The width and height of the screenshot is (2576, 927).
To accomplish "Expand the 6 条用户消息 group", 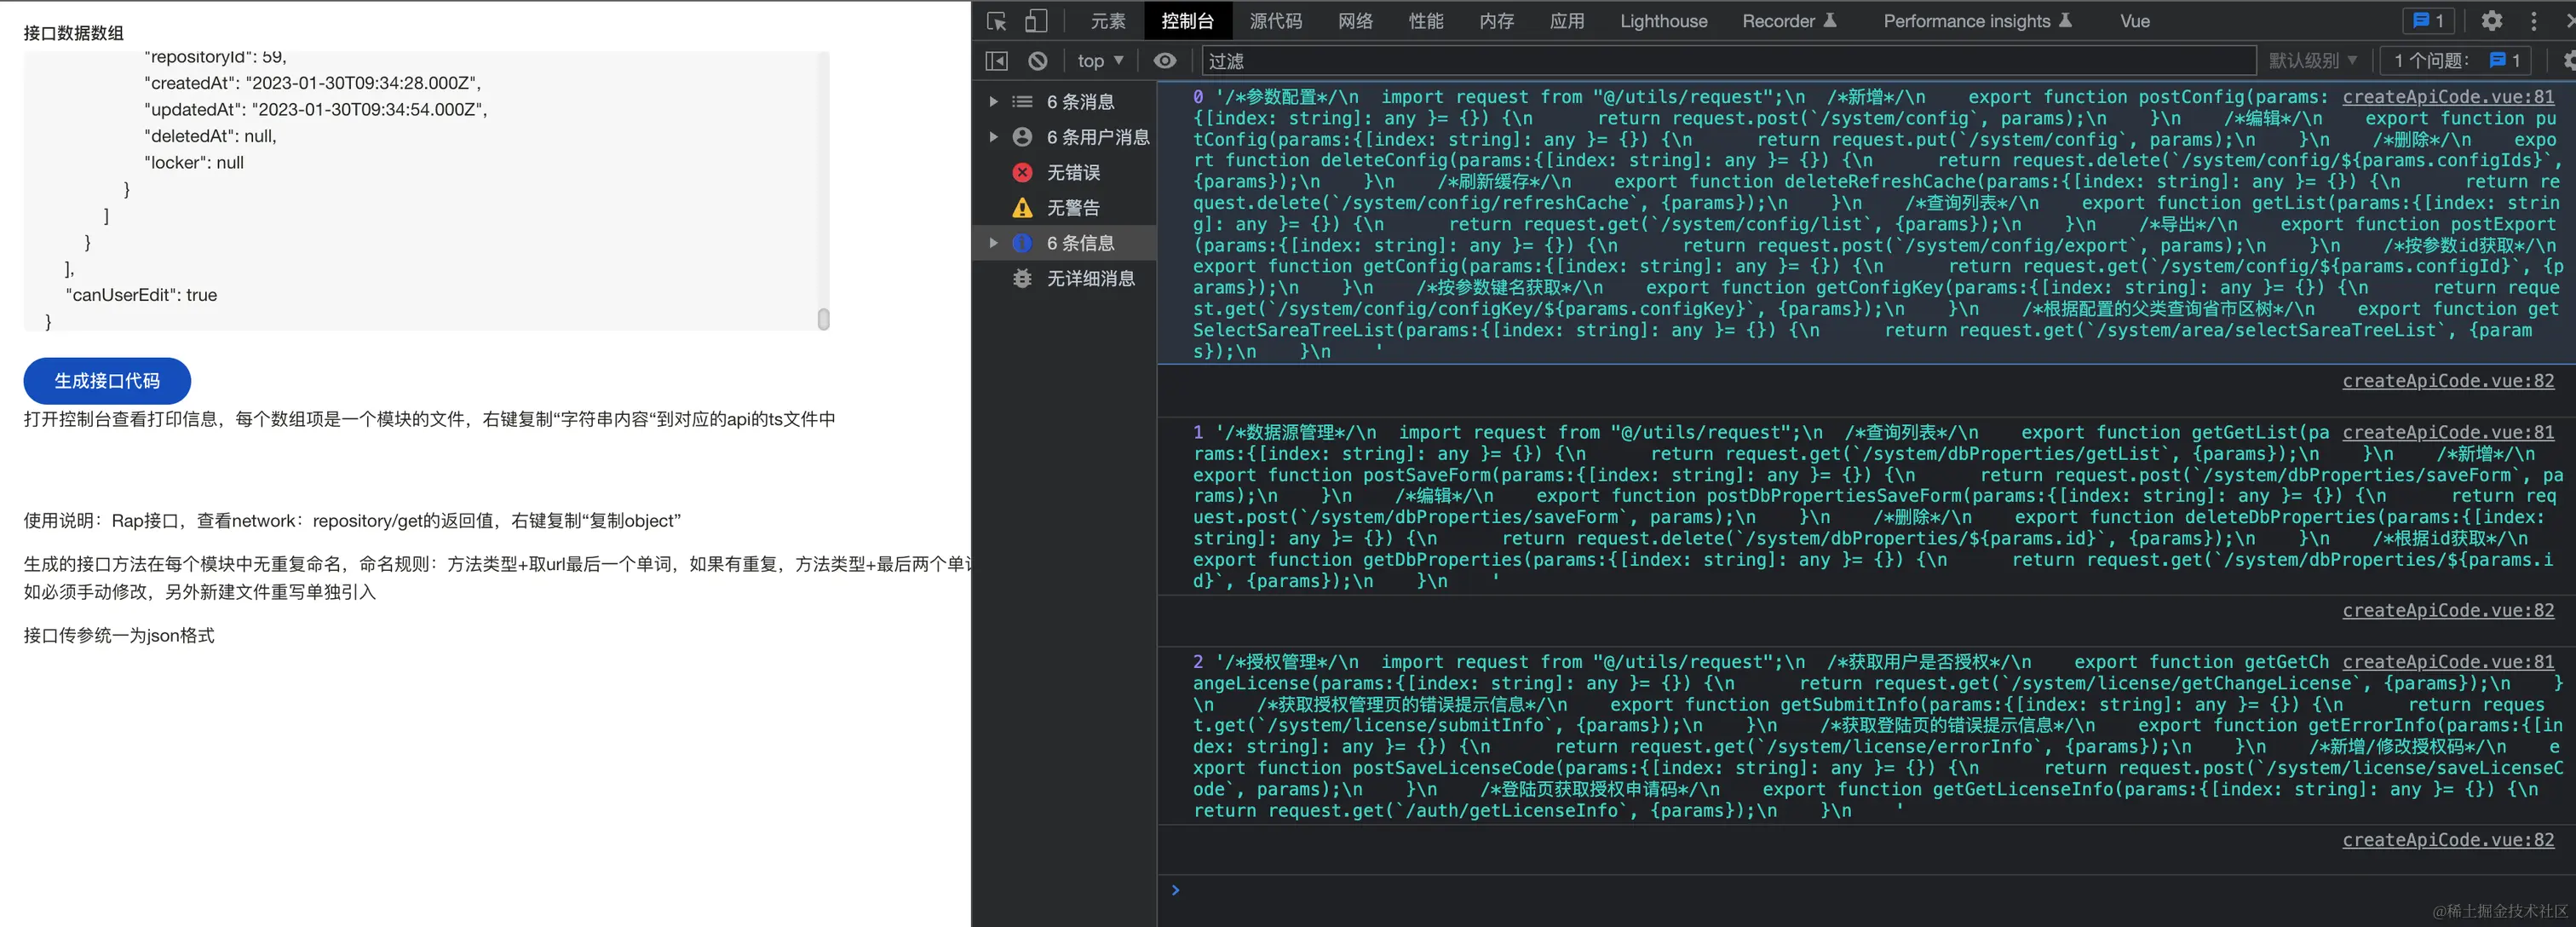I will click(x=993, y=137).
